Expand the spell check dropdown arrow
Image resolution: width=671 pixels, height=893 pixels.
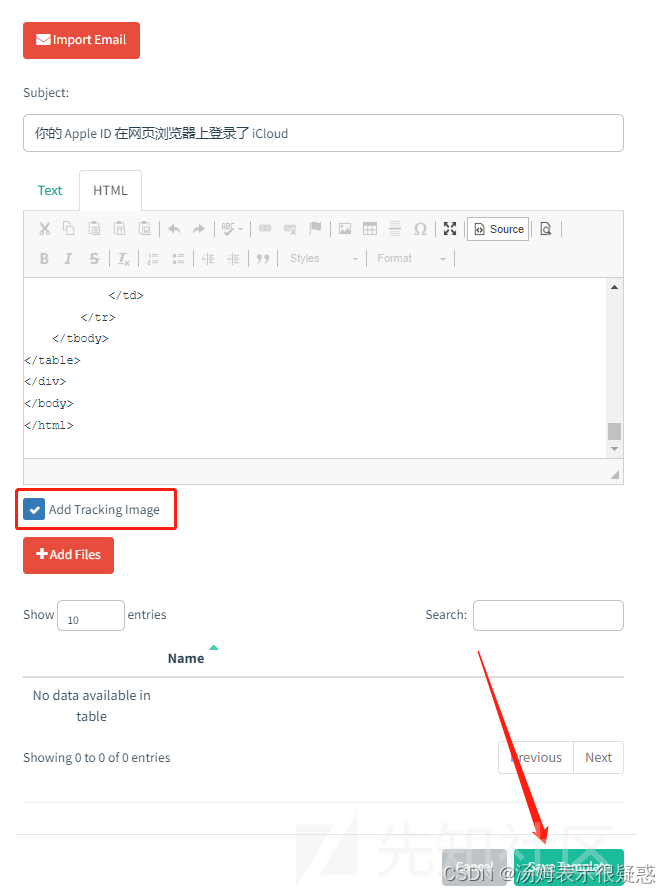(240, 229)
